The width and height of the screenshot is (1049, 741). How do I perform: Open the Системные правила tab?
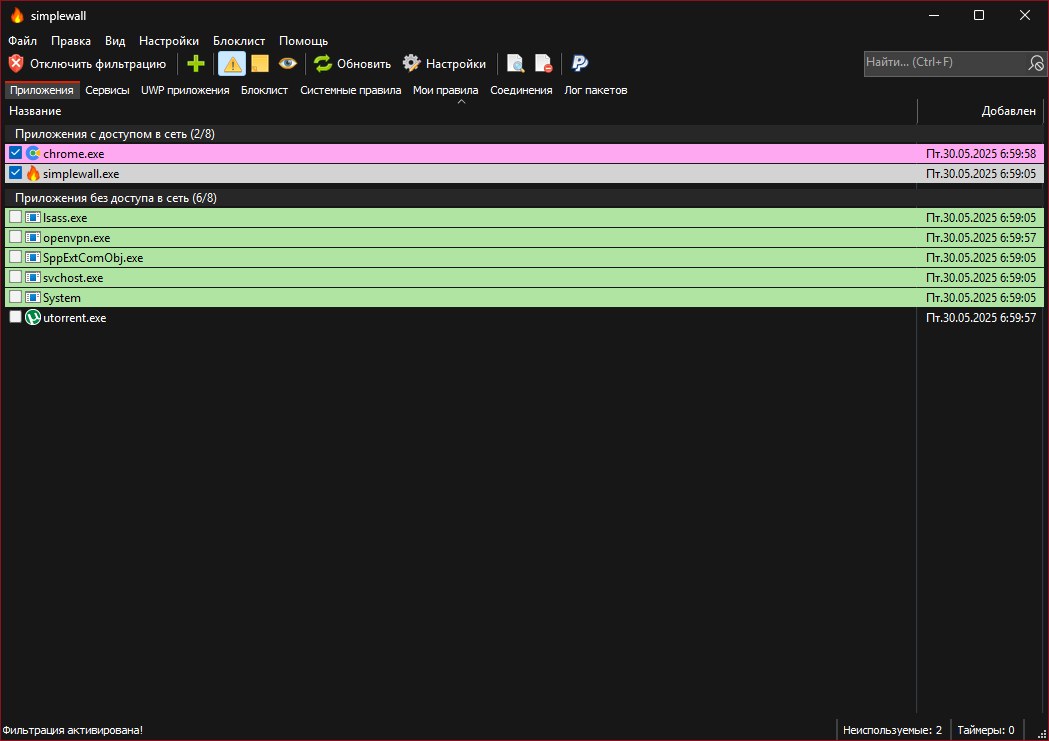point(351,90)
